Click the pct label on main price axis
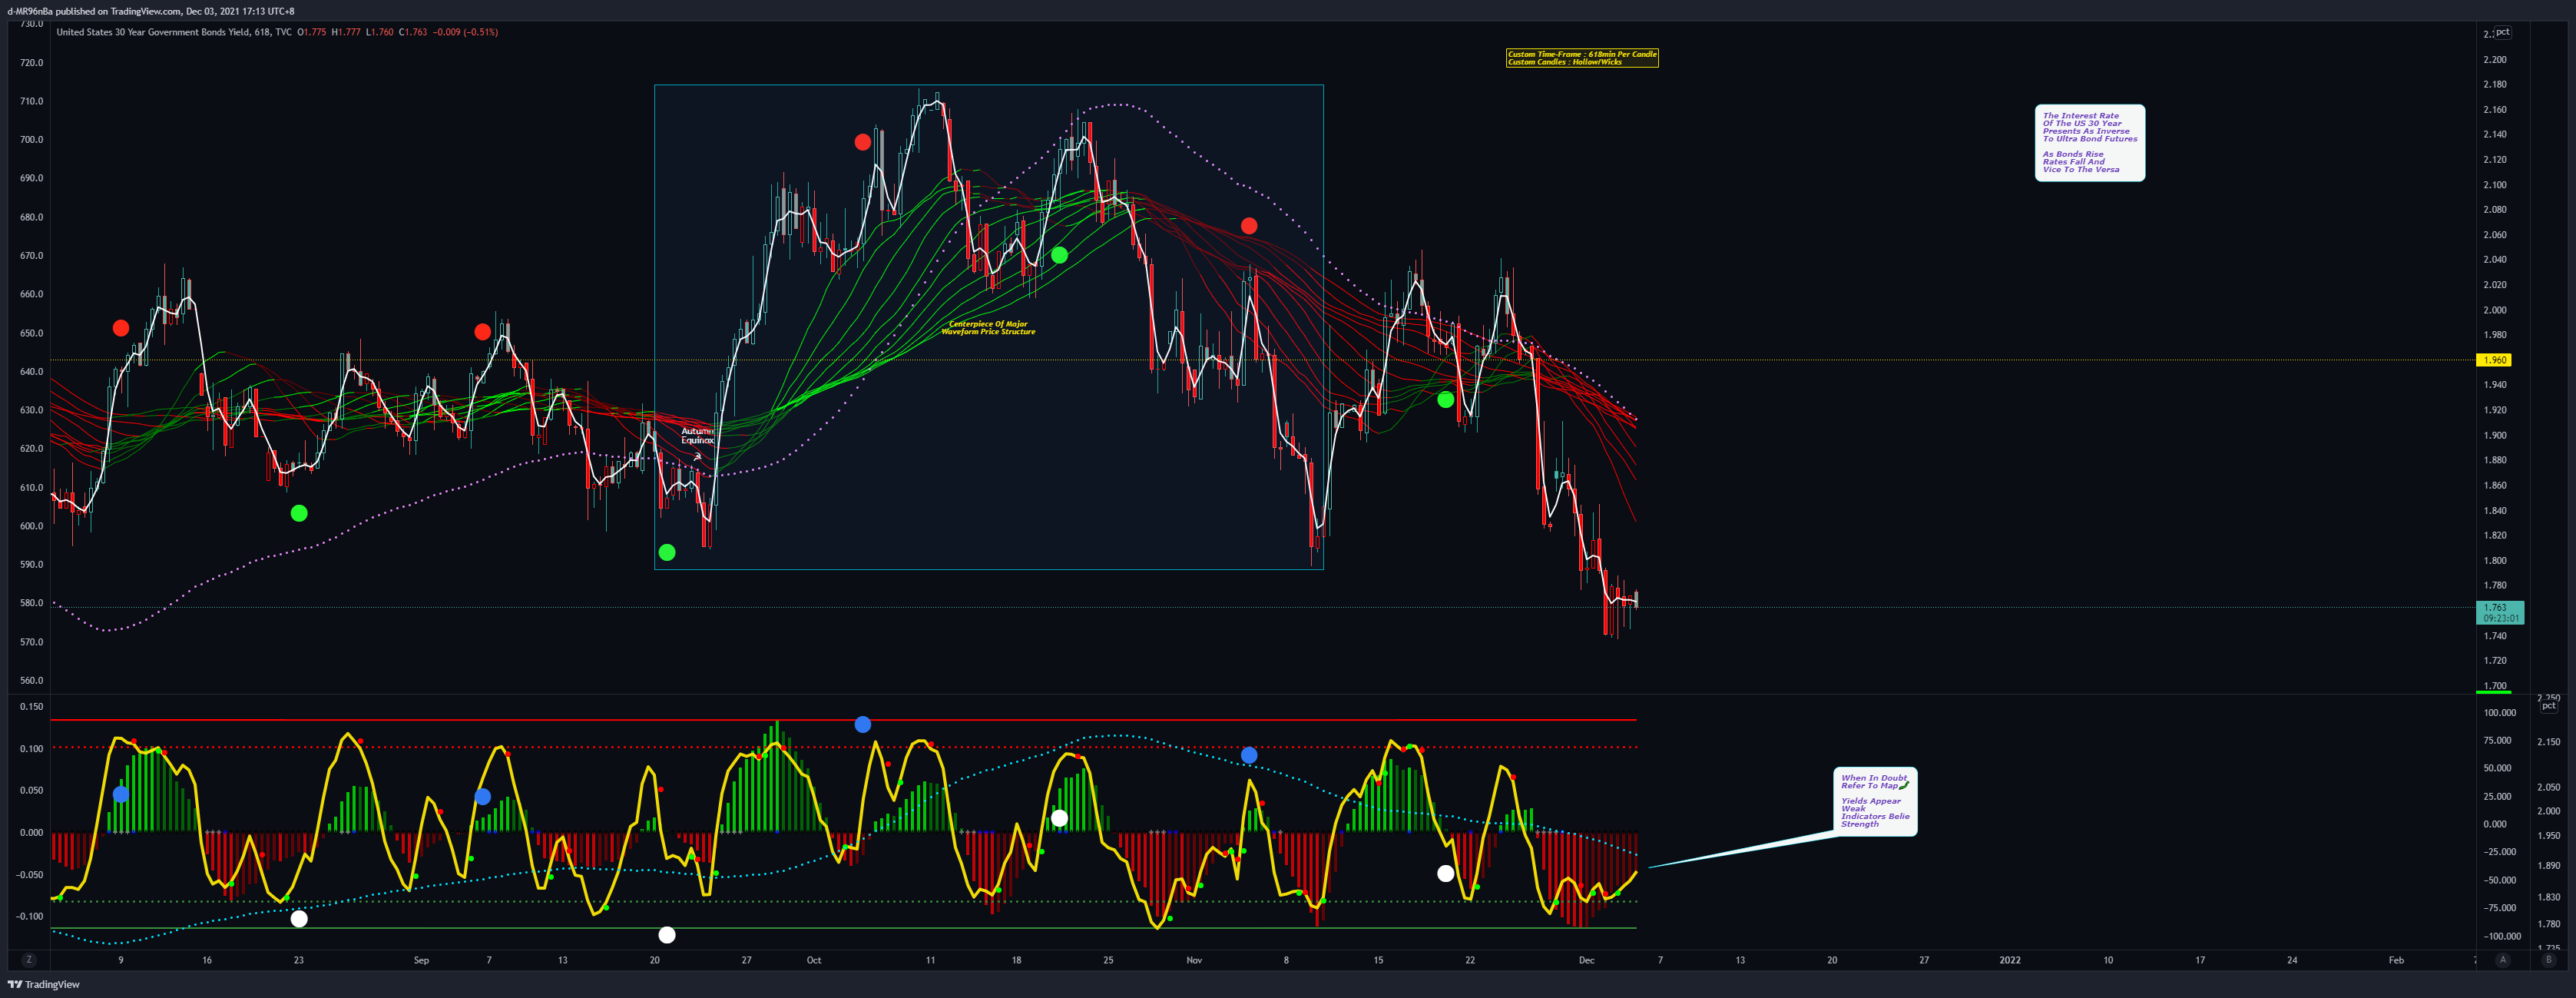This screenshot has width=2576, height=998. pyautogui.click(x=2502, y=32)
